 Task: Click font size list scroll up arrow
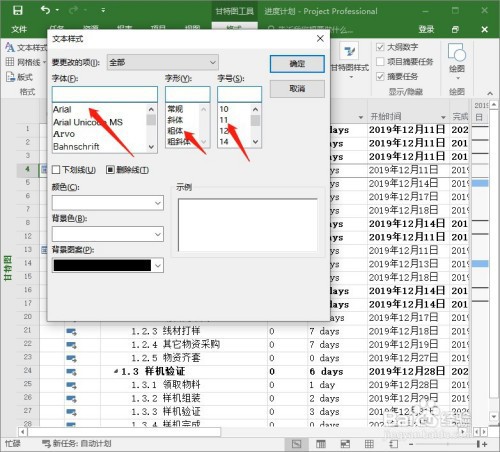click(255, 109)
